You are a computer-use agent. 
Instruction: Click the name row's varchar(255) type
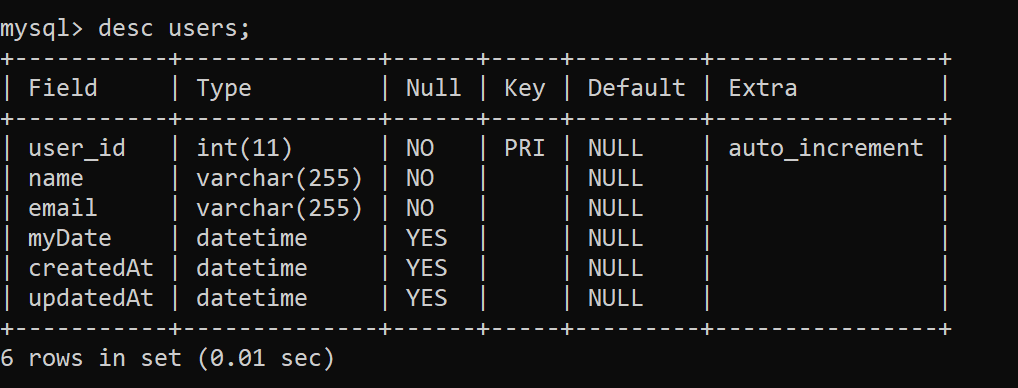click(279, 178)
